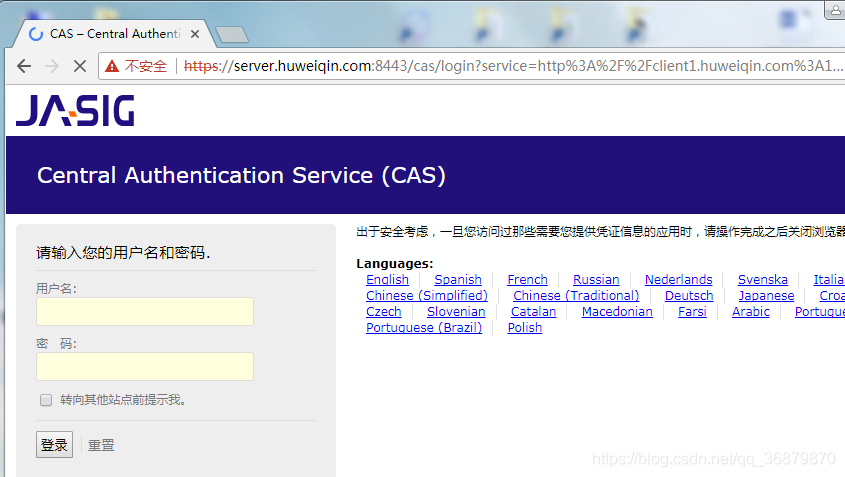Click the red not-secure warning triangle
This screenshot has width=845, height=477.
point(112,66)
